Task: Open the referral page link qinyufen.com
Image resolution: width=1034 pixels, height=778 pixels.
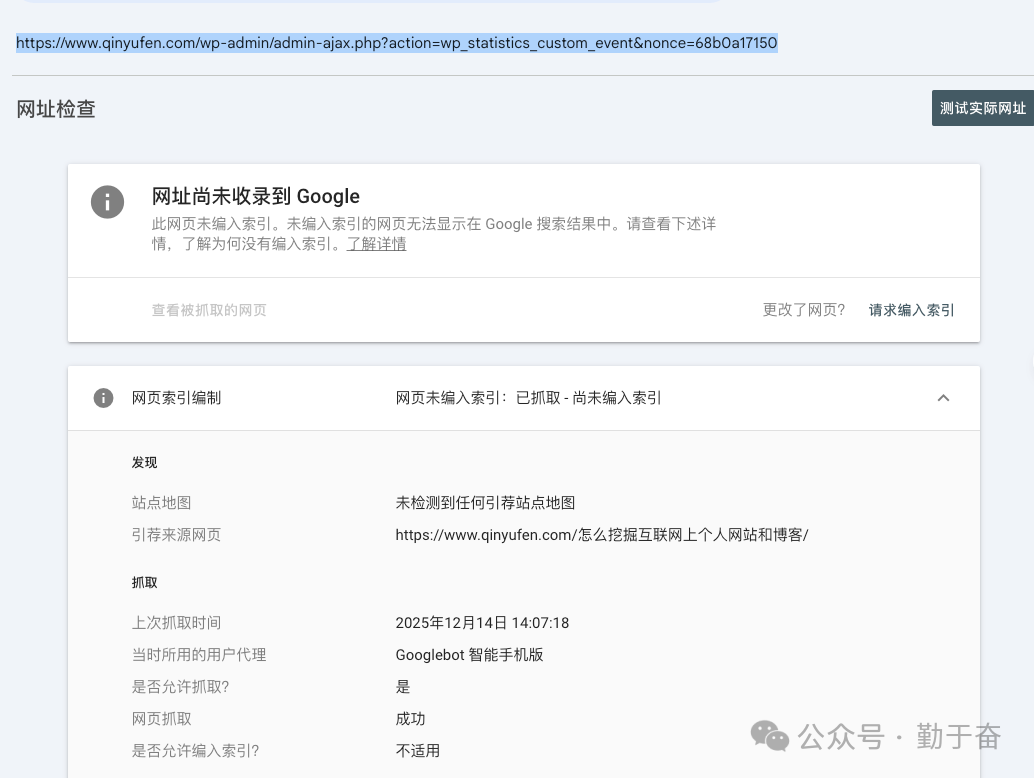Action: (602, 534)
